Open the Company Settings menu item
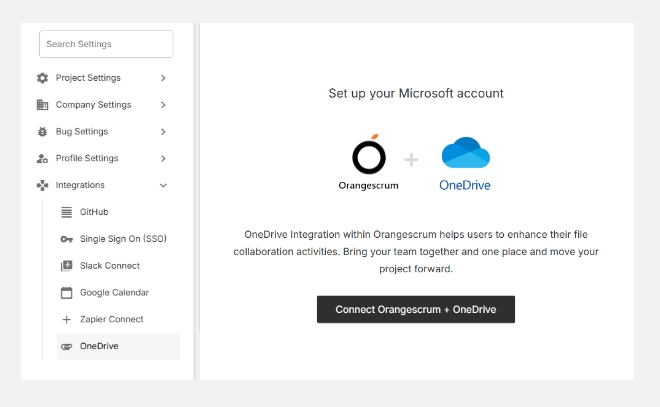 click(x=103, y=105)
